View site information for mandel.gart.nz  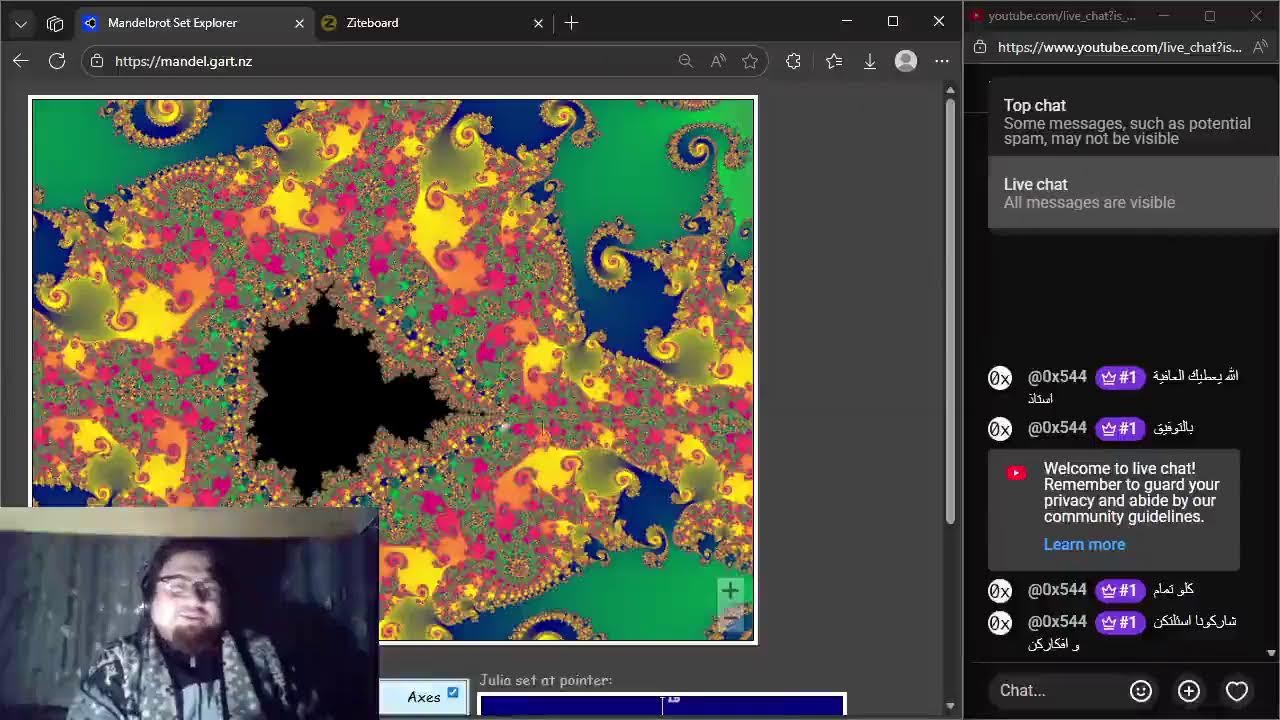pos(96,61)
